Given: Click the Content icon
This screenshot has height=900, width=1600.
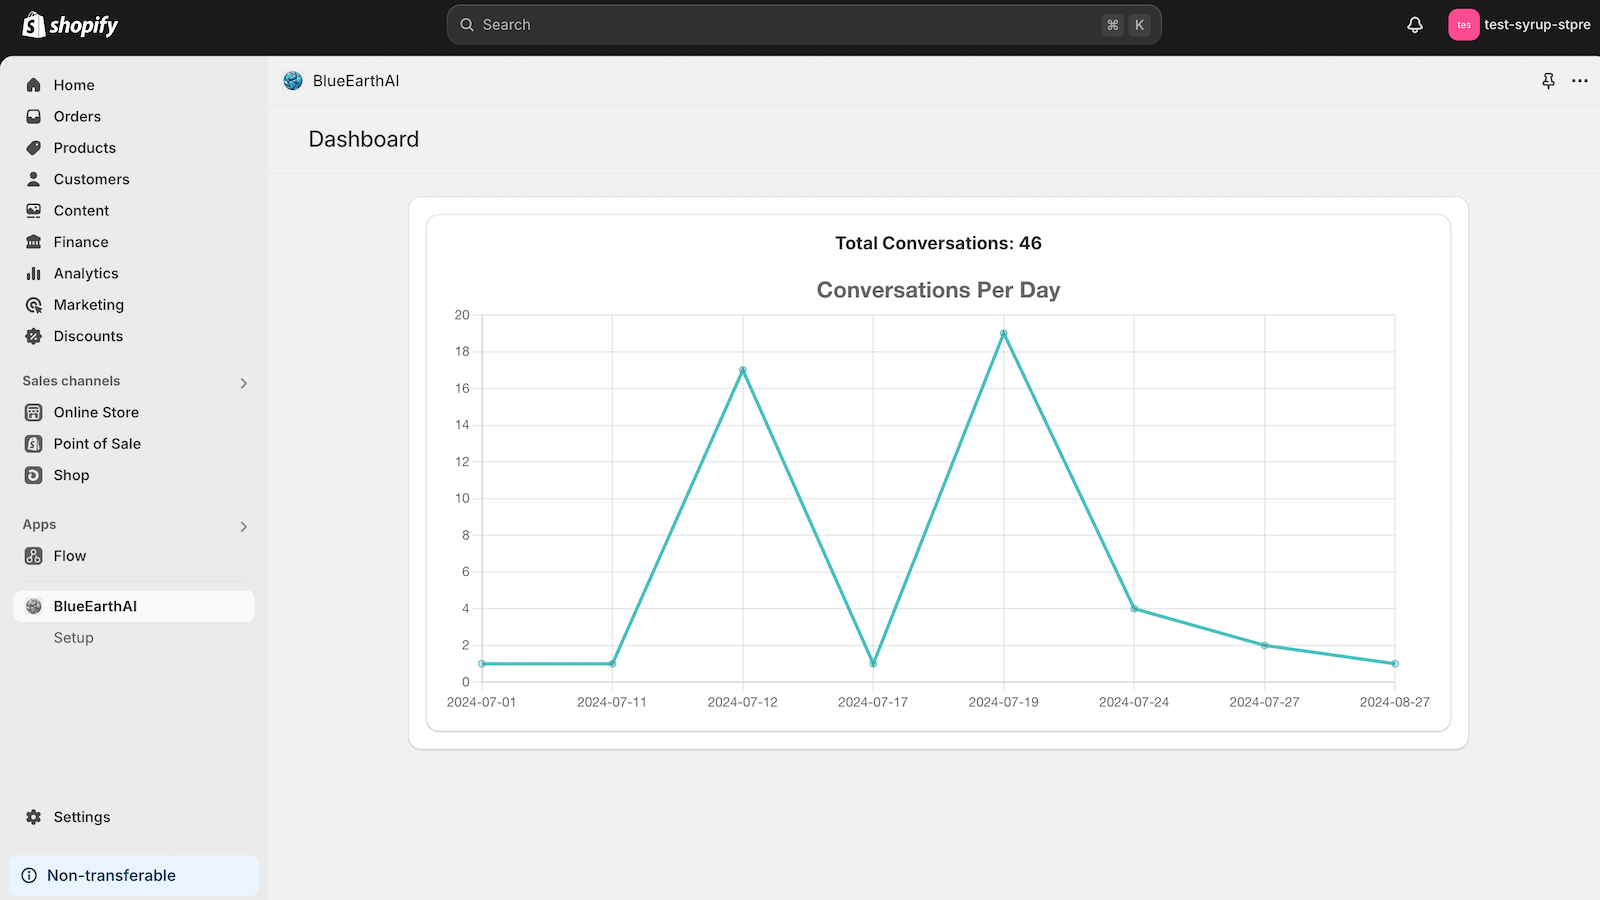Looking at the screenshot, I should [34, 211].
